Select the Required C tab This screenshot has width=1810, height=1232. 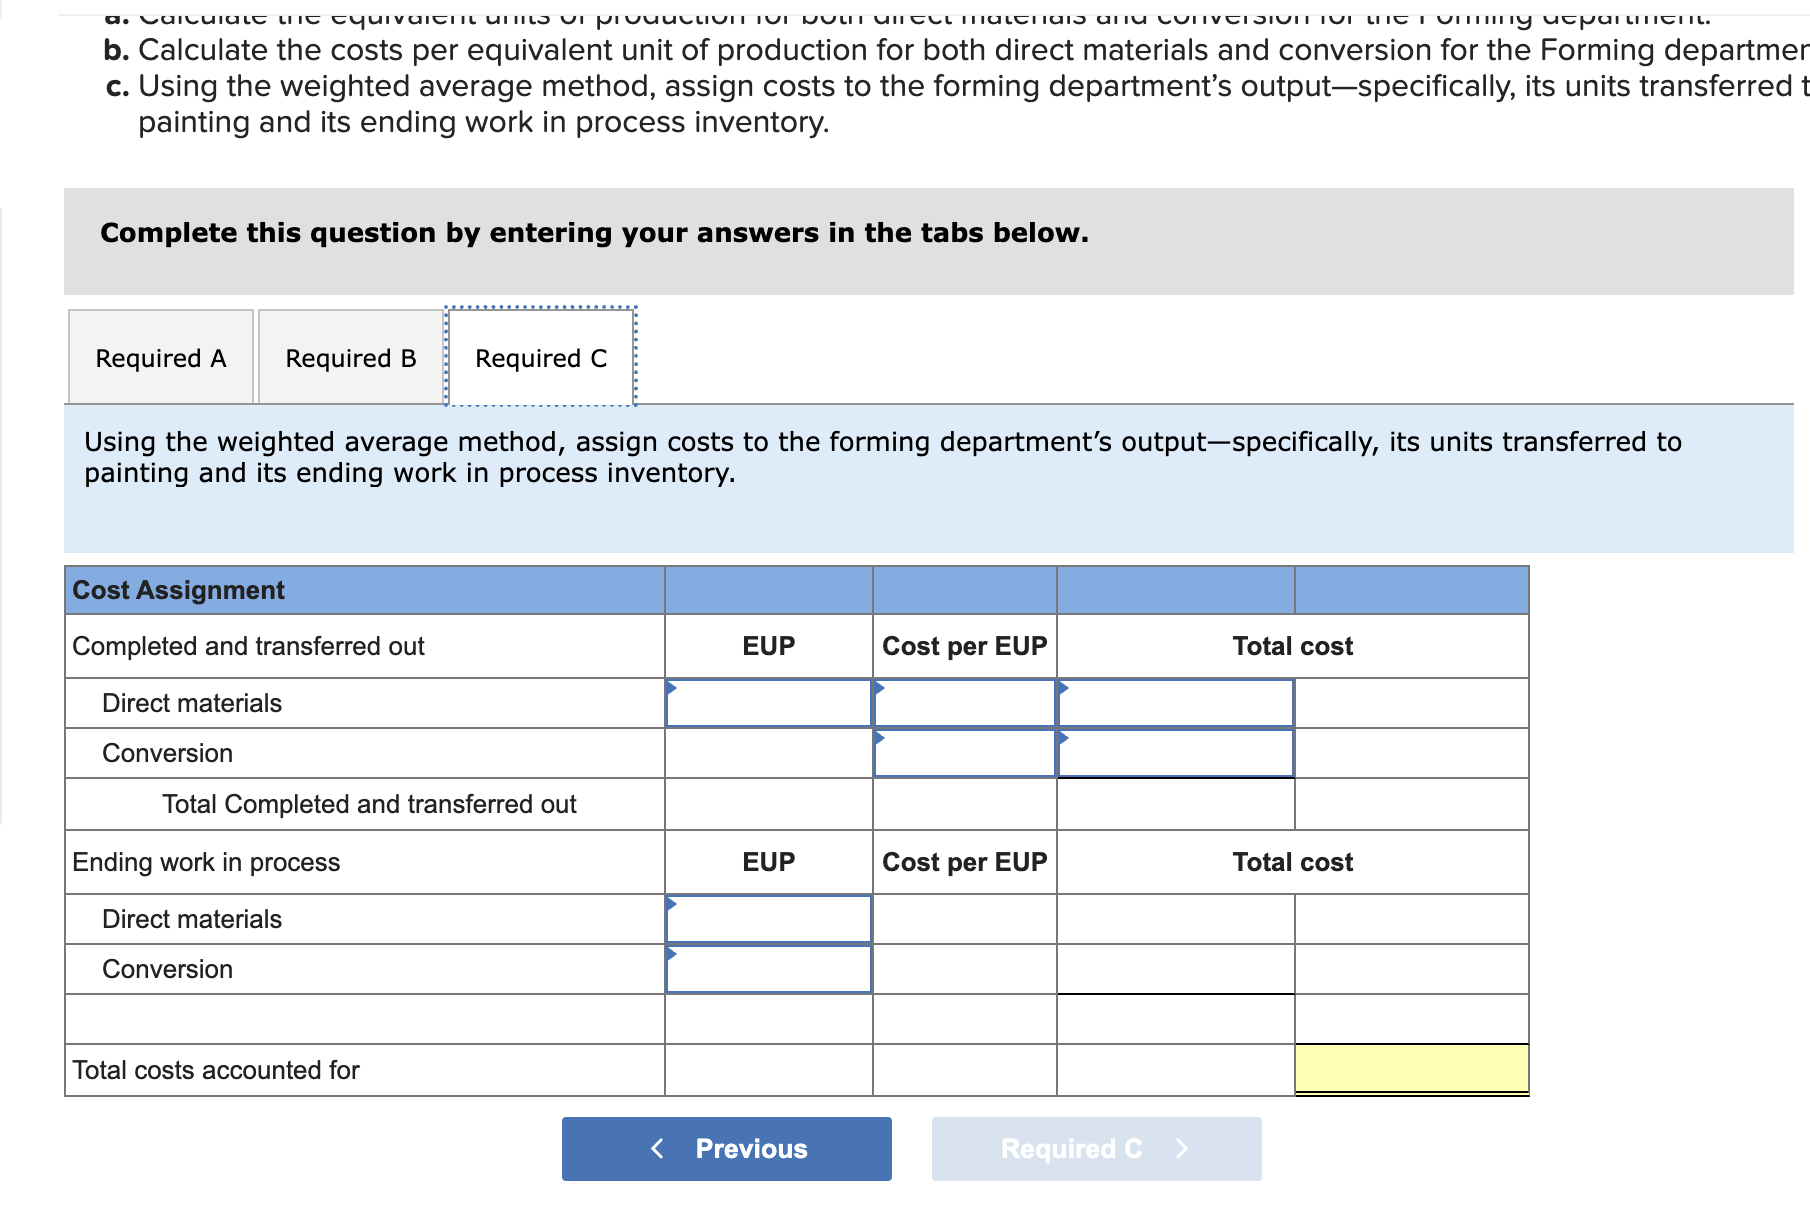pyautogui.click(x=540, y=357)
